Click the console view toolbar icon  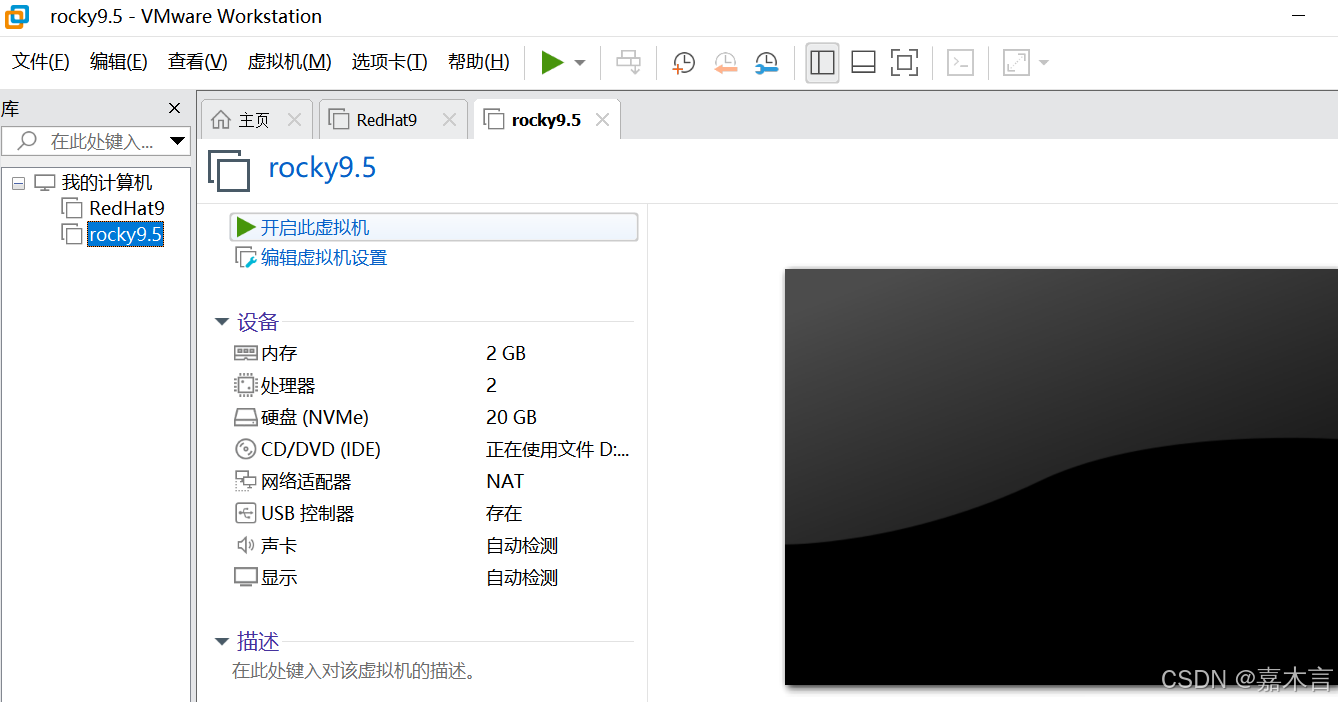pos(960,62)
